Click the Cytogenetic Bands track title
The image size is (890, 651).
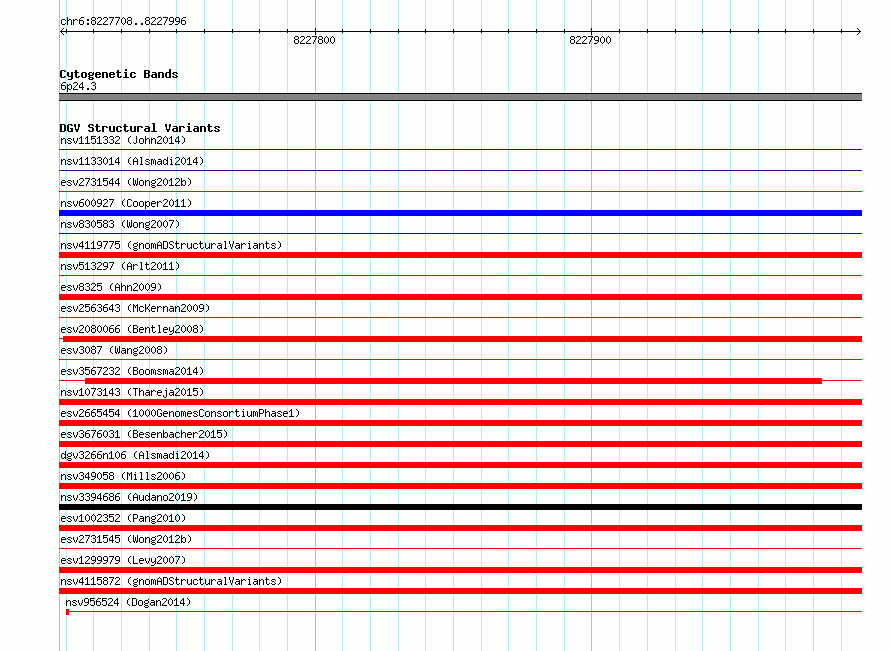[119, 74]
